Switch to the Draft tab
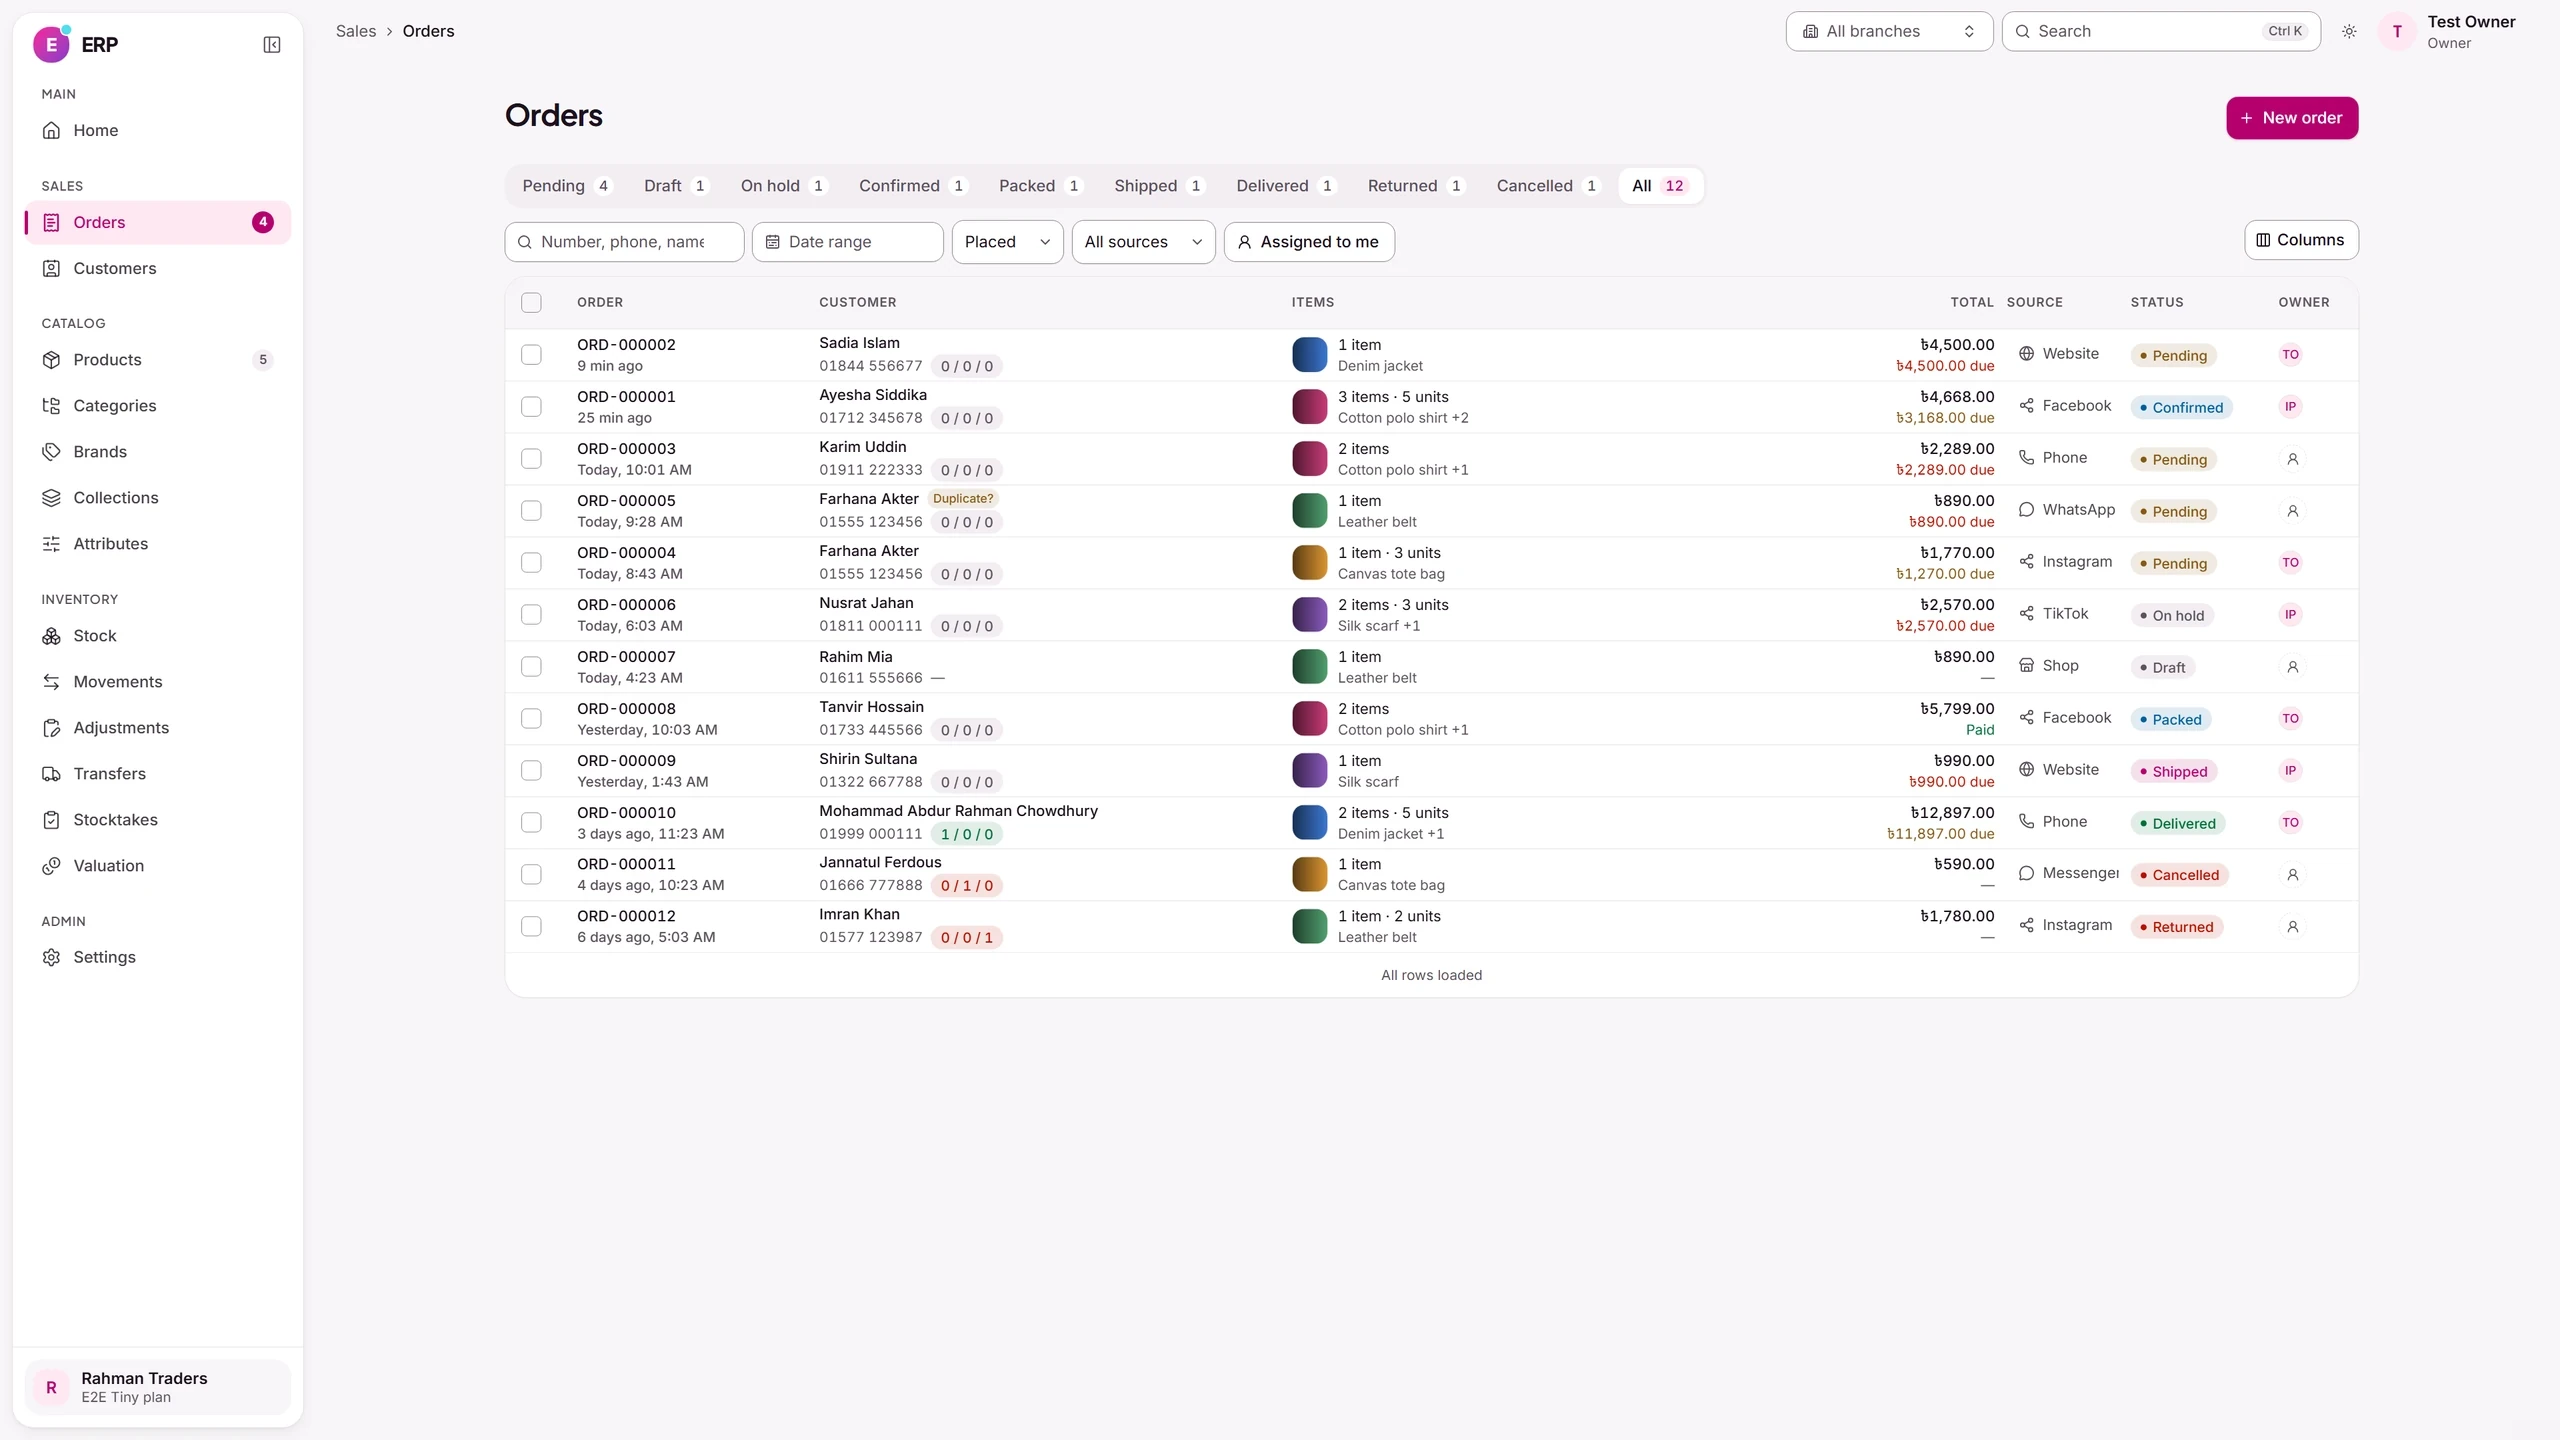This screenshot has height=1440, width=2560. point(676,186)
